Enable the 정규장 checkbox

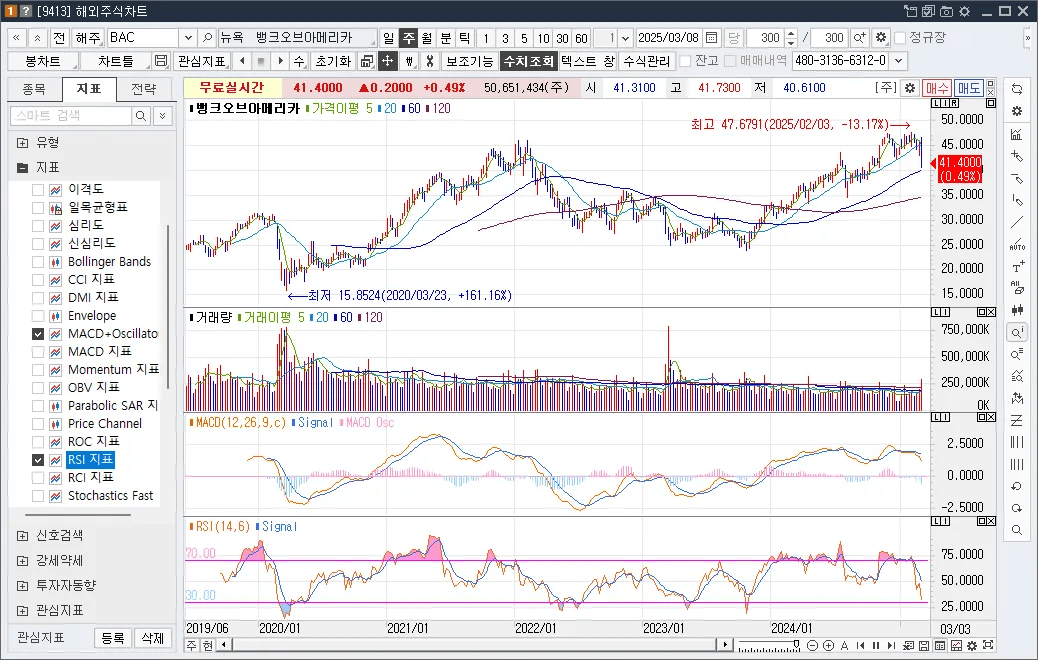click(900, 38)
